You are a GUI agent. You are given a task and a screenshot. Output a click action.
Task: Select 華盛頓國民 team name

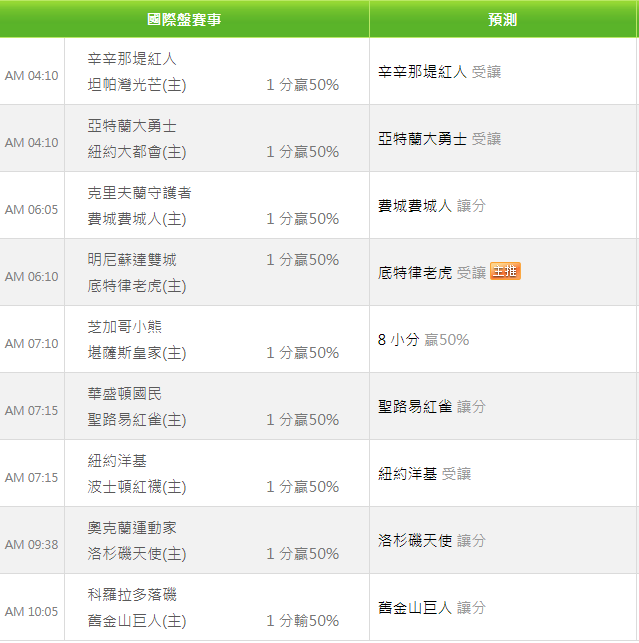[124, 394]
